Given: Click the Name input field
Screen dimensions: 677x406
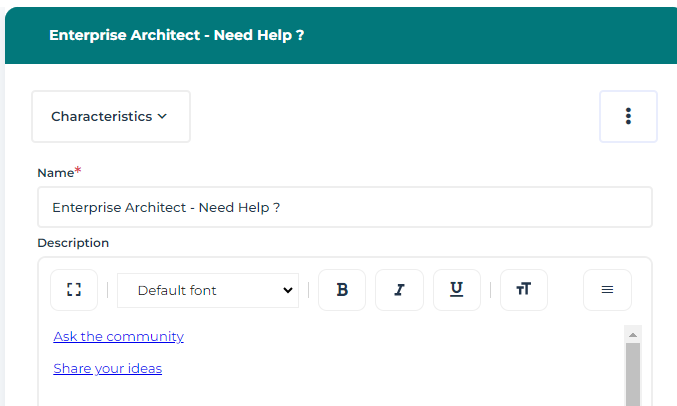Looking at the screenshot, I should click(x=345, y=207).
